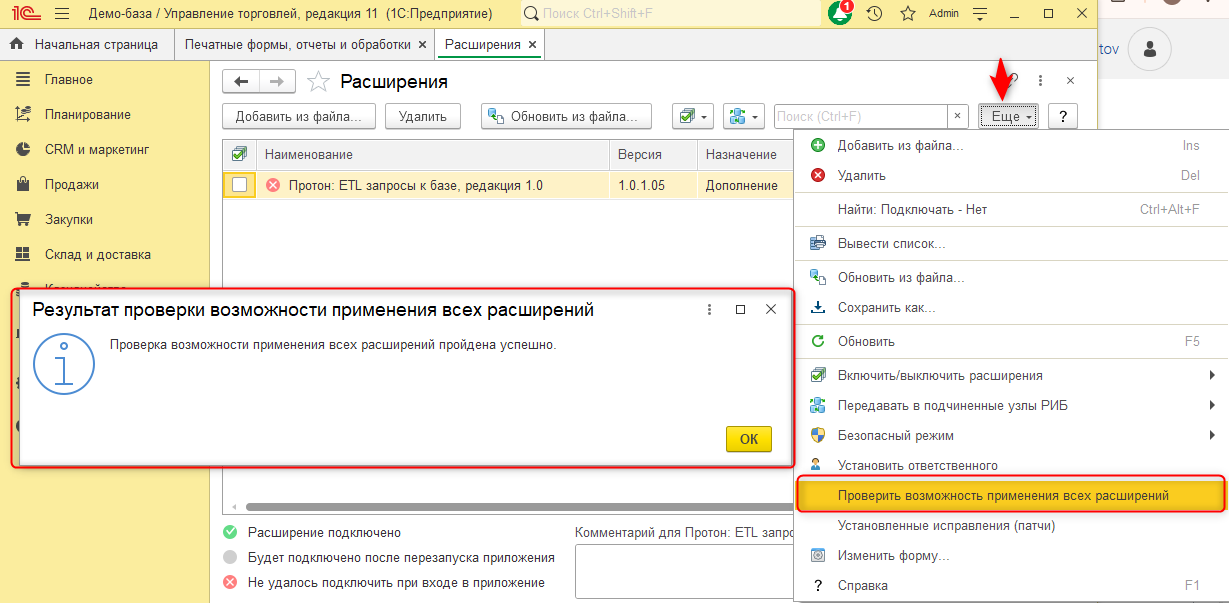Open the 1C main menu hamburger icon
The height and width of the screenshot is (603, 1229).
[x=63, y=14]
